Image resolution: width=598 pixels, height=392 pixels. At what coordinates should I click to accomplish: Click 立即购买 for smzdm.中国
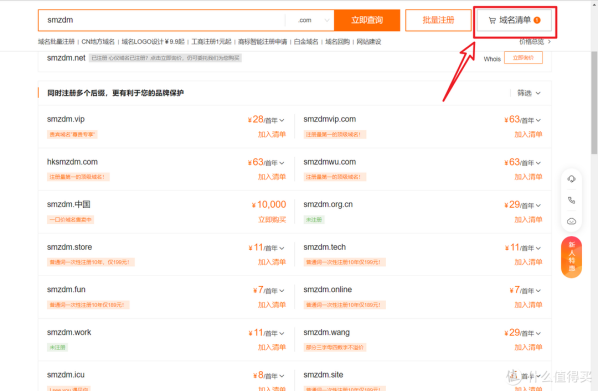[272, 220]
